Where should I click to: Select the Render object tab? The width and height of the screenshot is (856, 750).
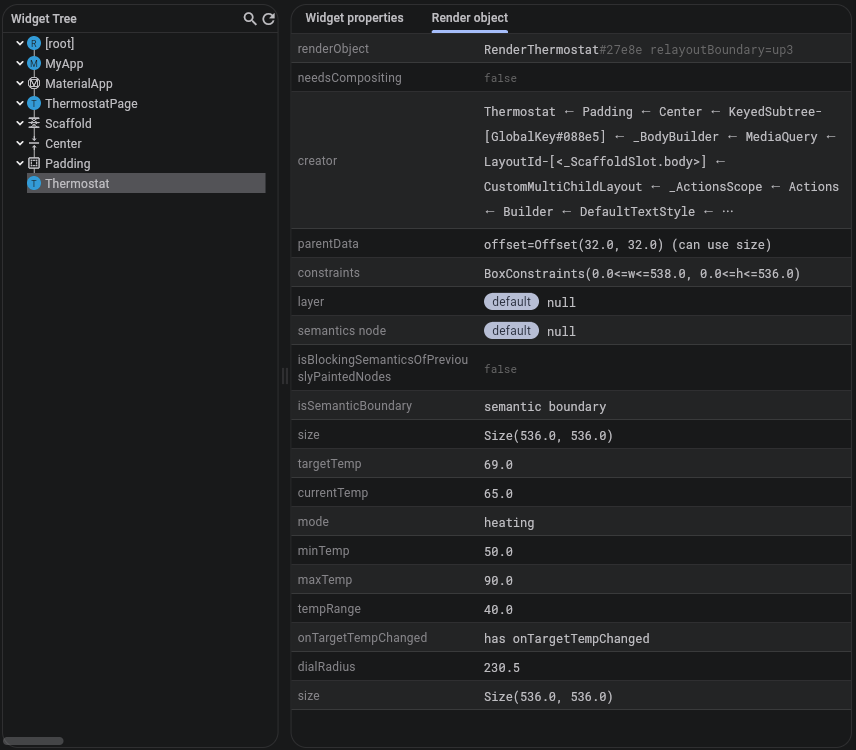[469, 18]
